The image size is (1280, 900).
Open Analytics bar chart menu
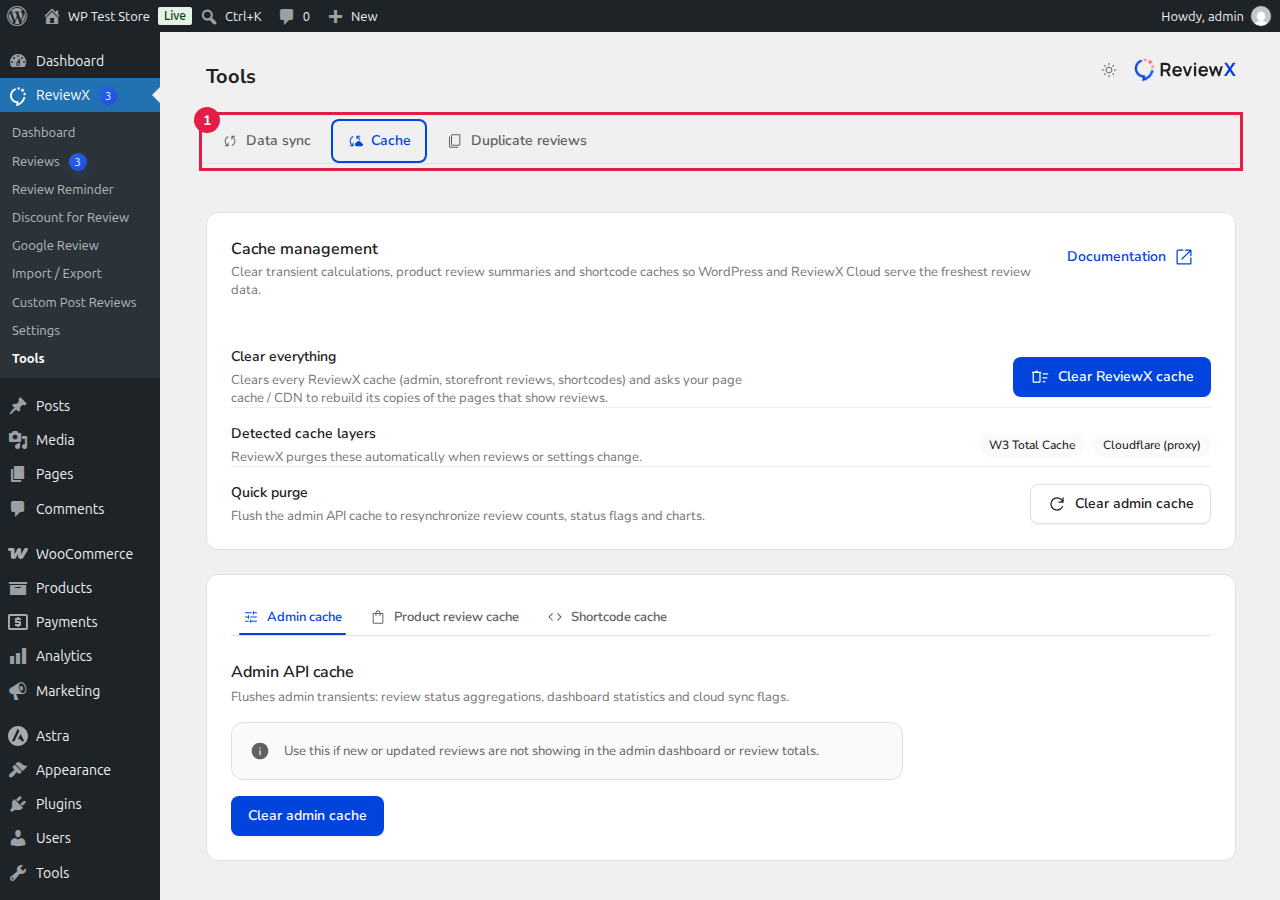click(x=18, y=656)
